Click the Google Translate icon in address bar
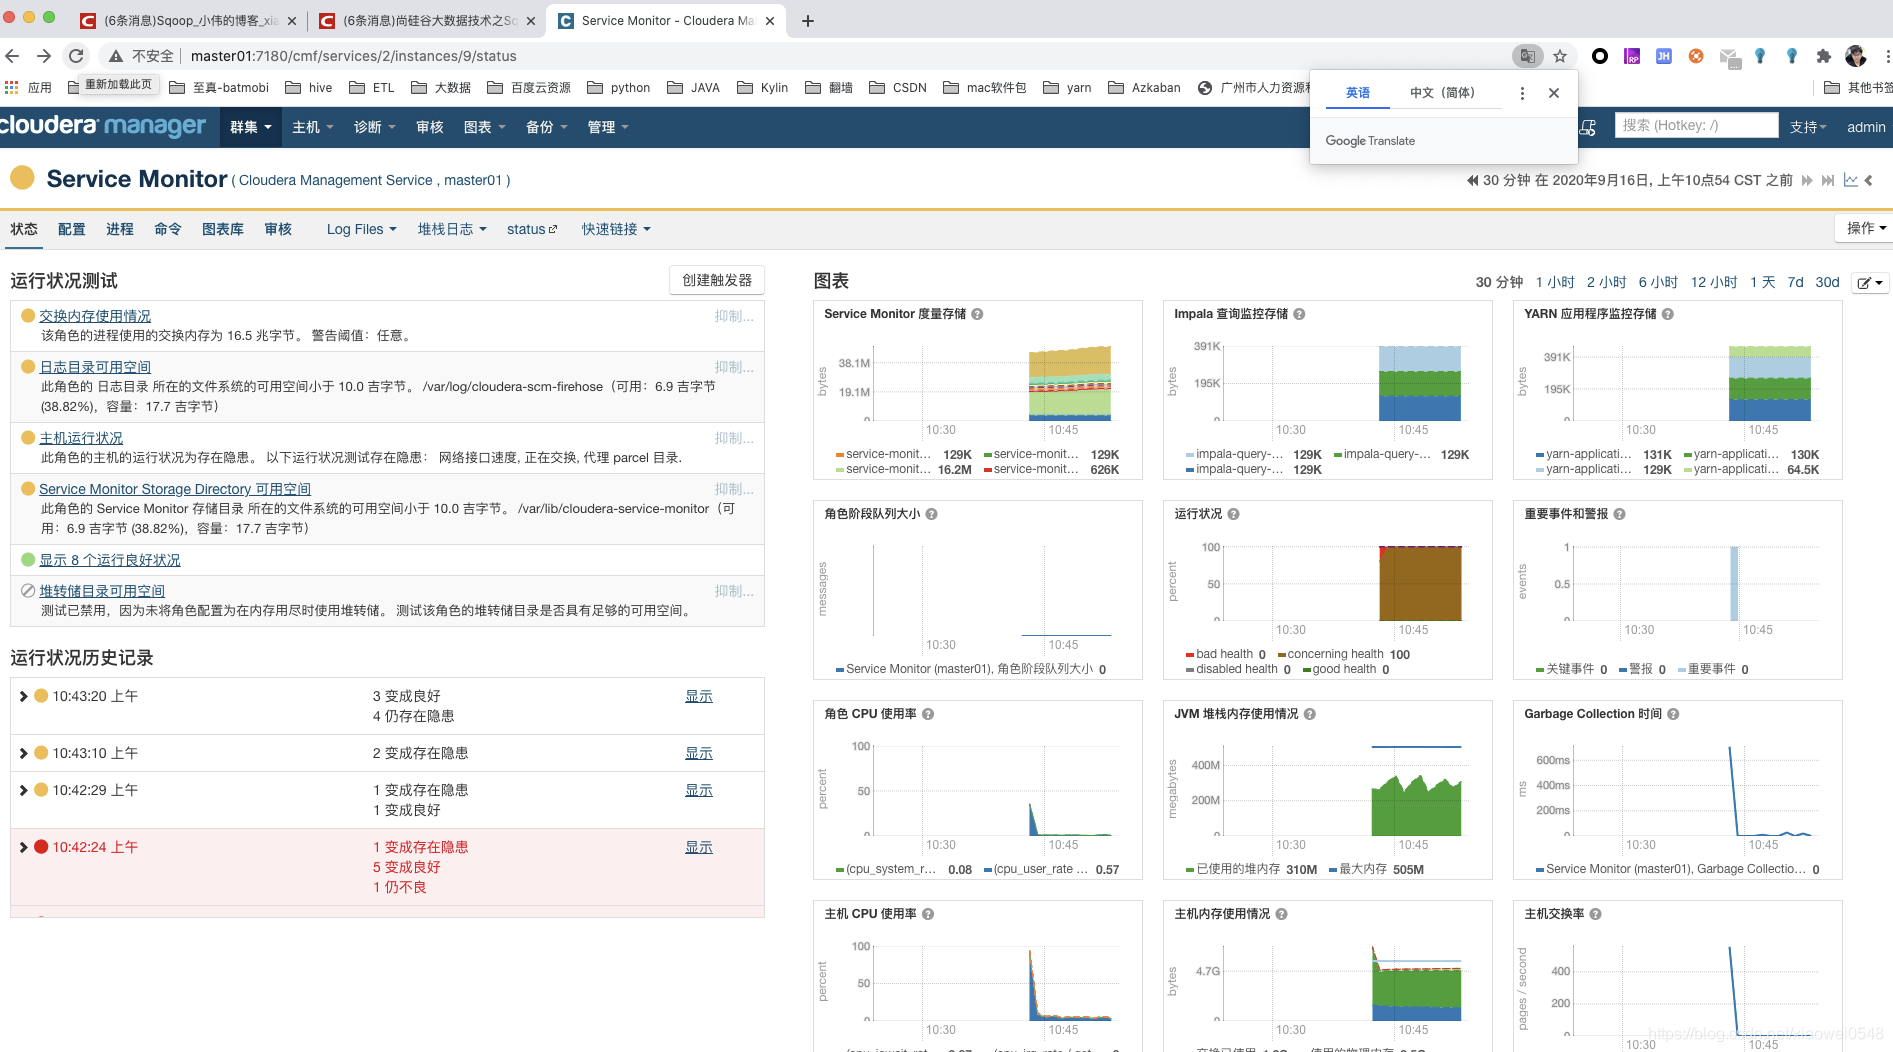The height and width of the screenshot is (1052, 1893). 1527,56
